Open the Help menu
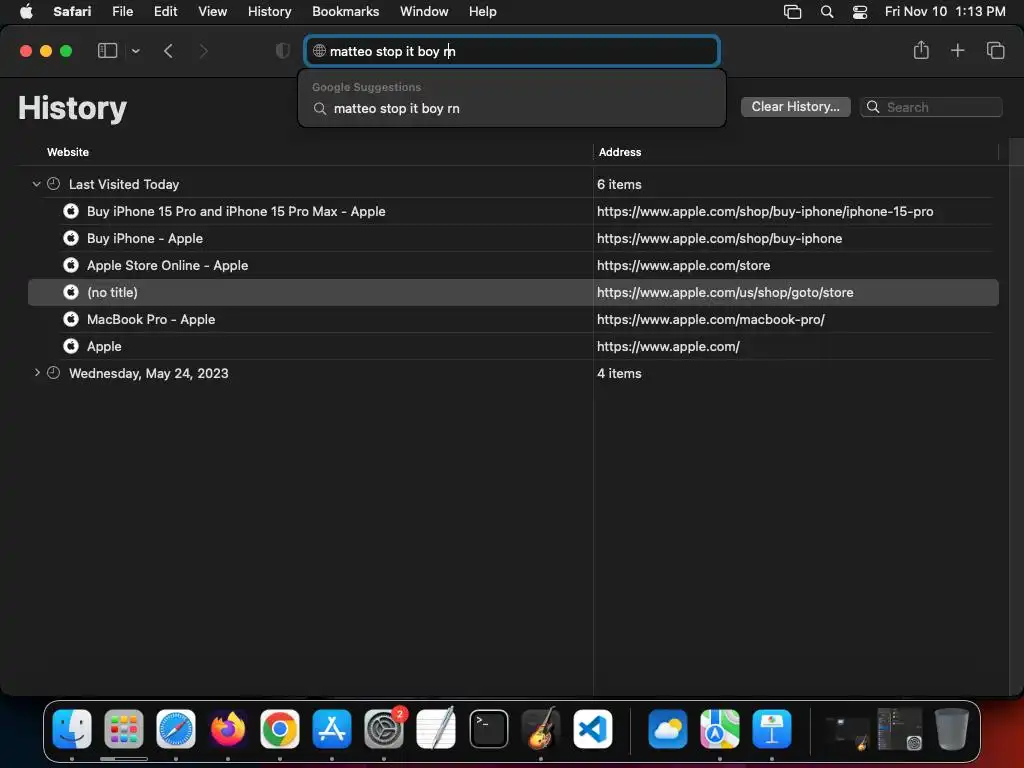The image size is (1024, 768). [x=483, y=11]
